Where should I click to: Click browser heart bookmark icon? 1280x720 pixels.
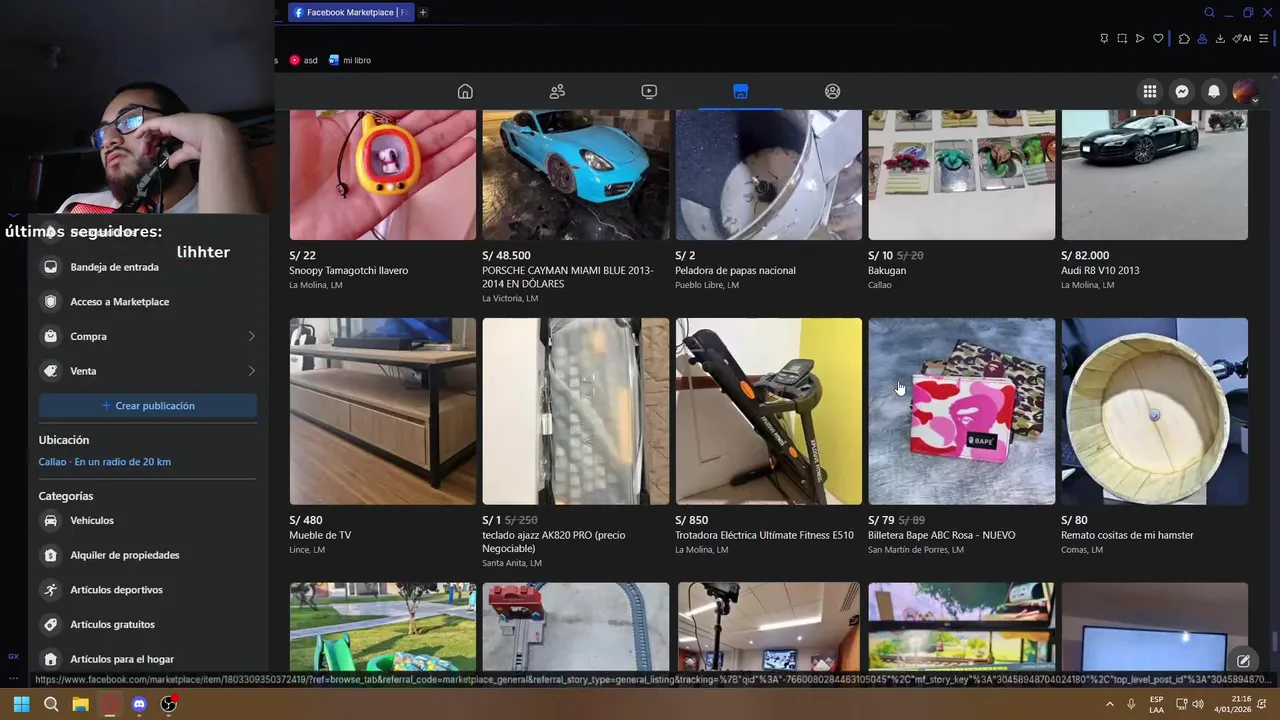pos(1158,38)
